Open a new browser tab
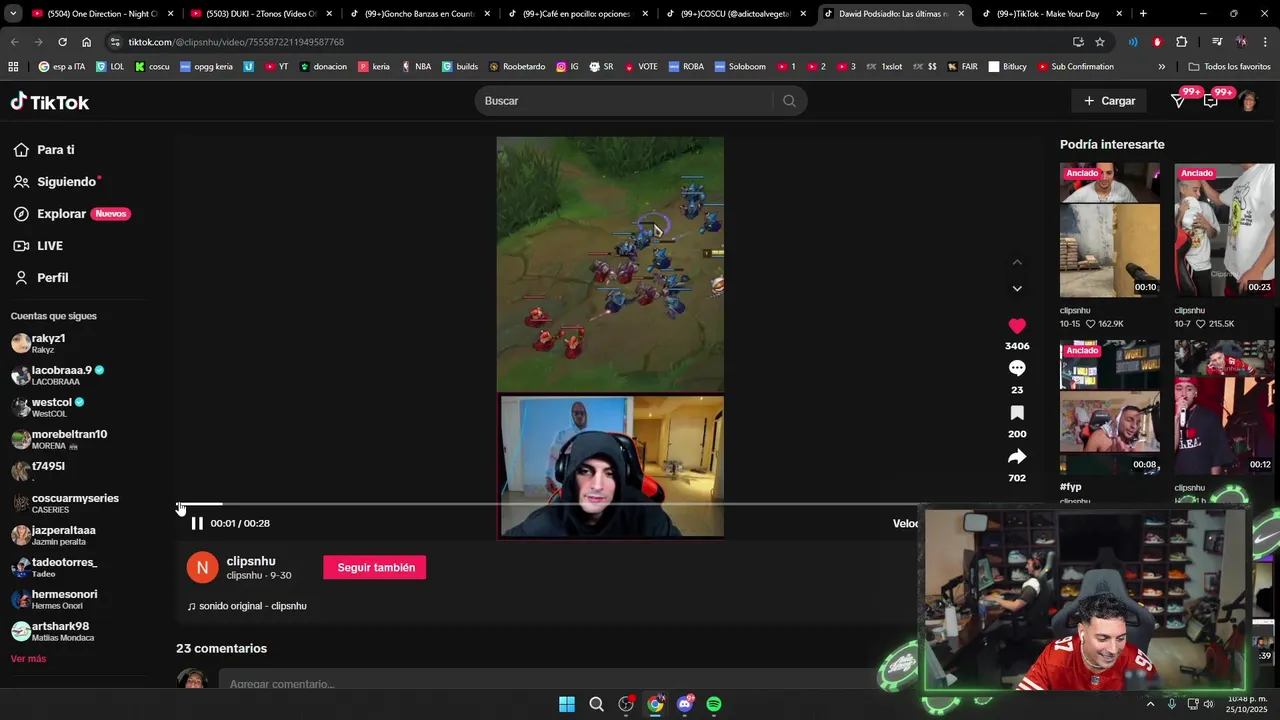 pos(1143,14)
